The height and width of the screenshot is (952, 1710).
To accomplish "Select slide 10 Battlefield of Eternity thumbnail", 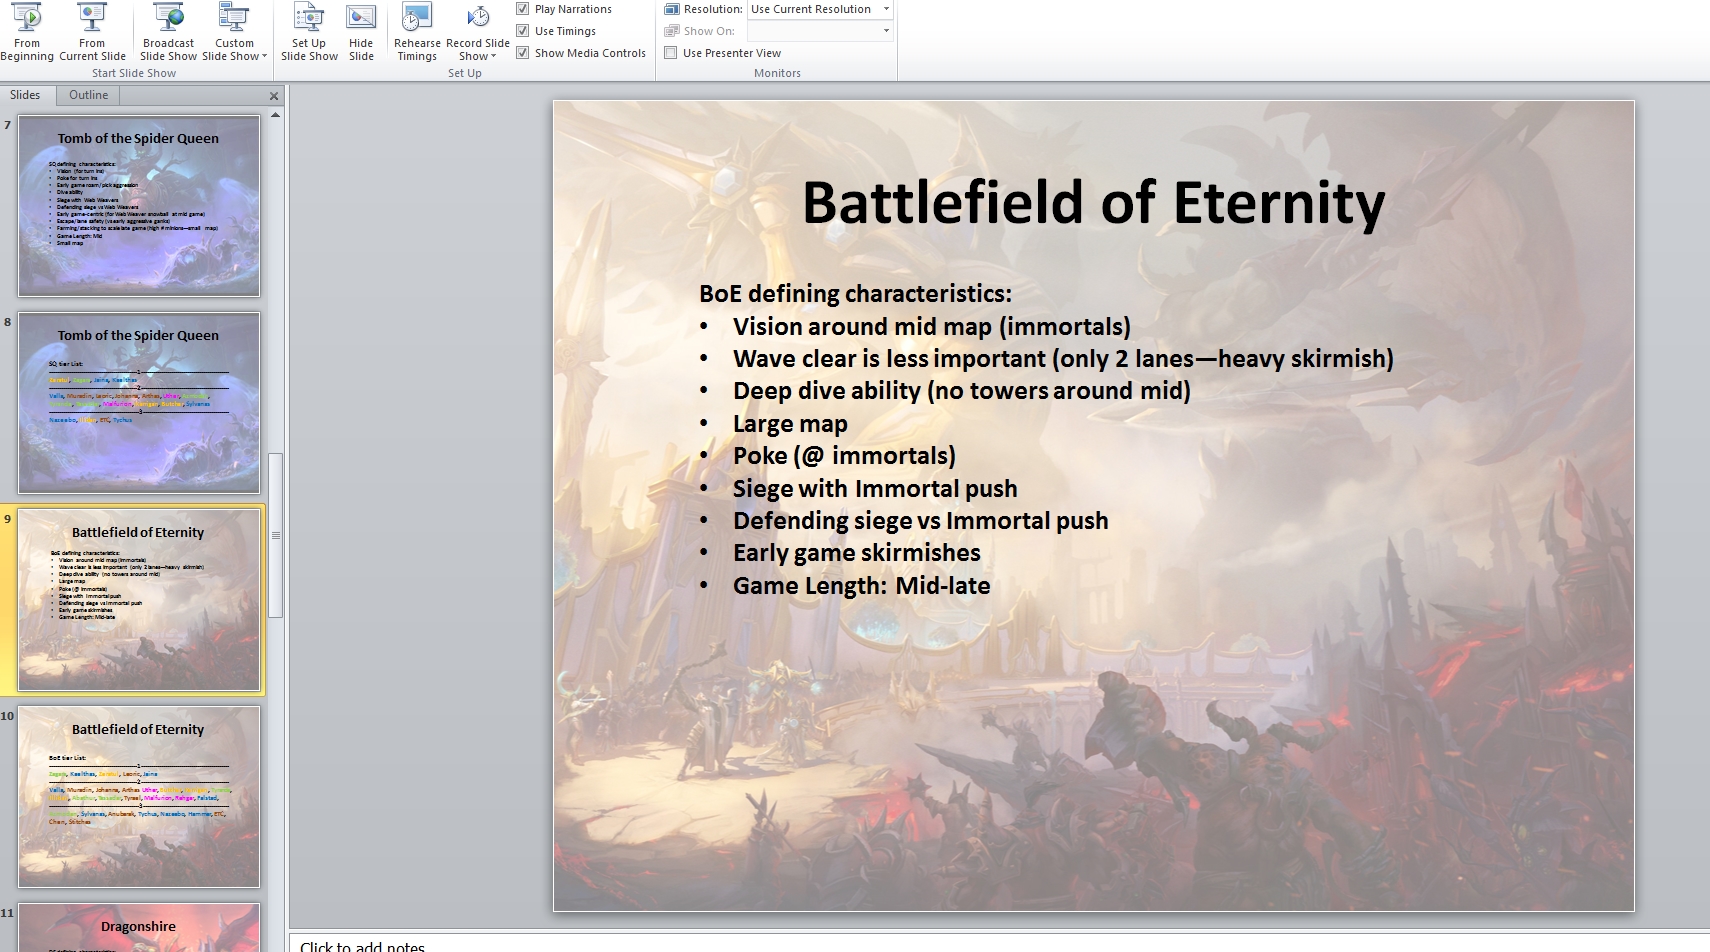I will click(x=139, y=797).
